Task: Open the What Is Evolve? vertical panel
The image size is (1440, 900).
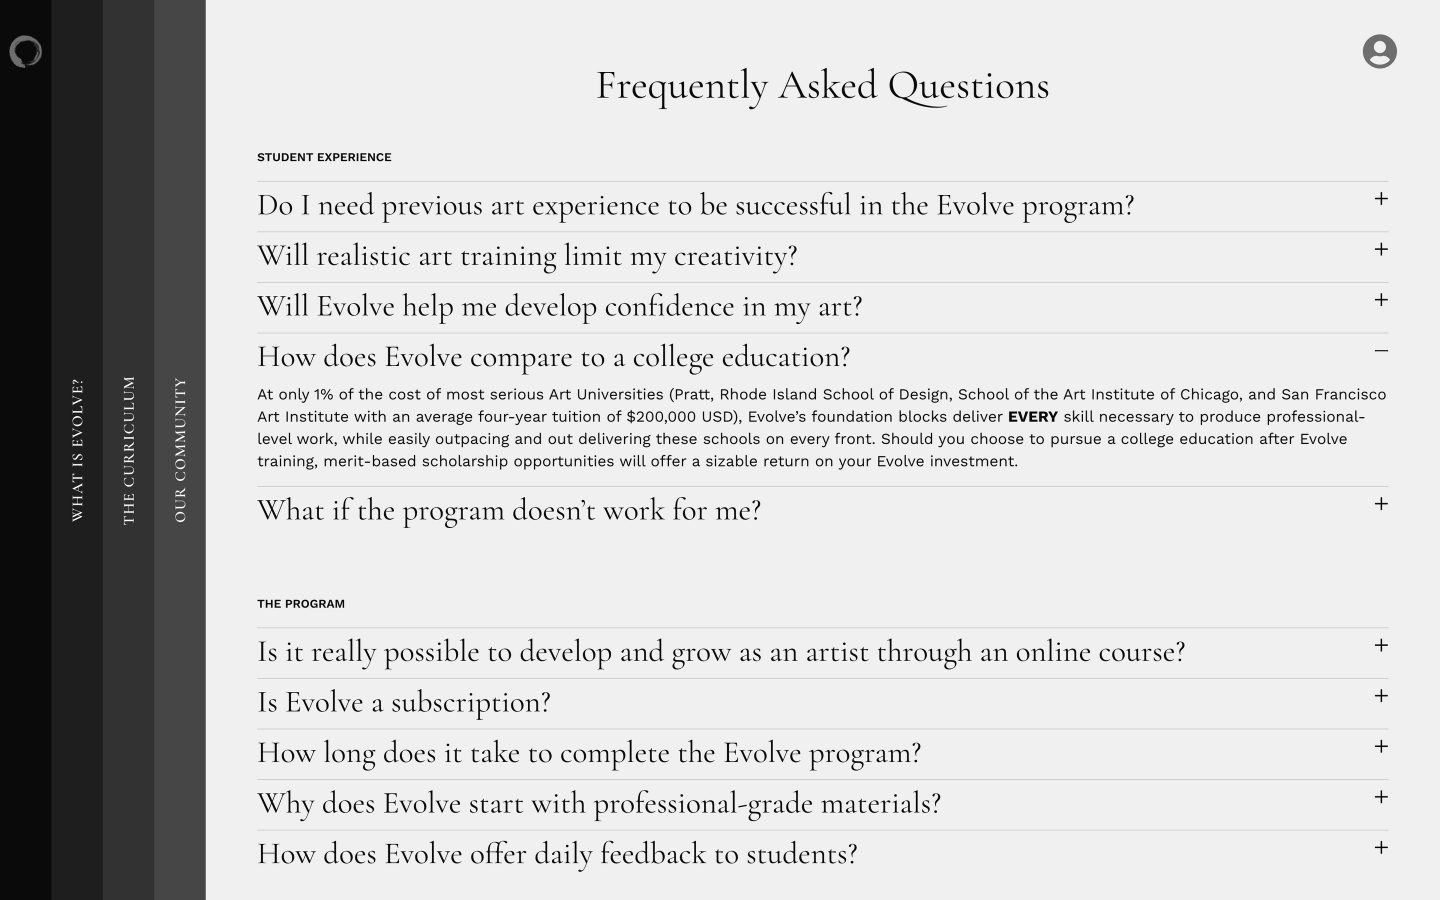Action: (77, 450)
